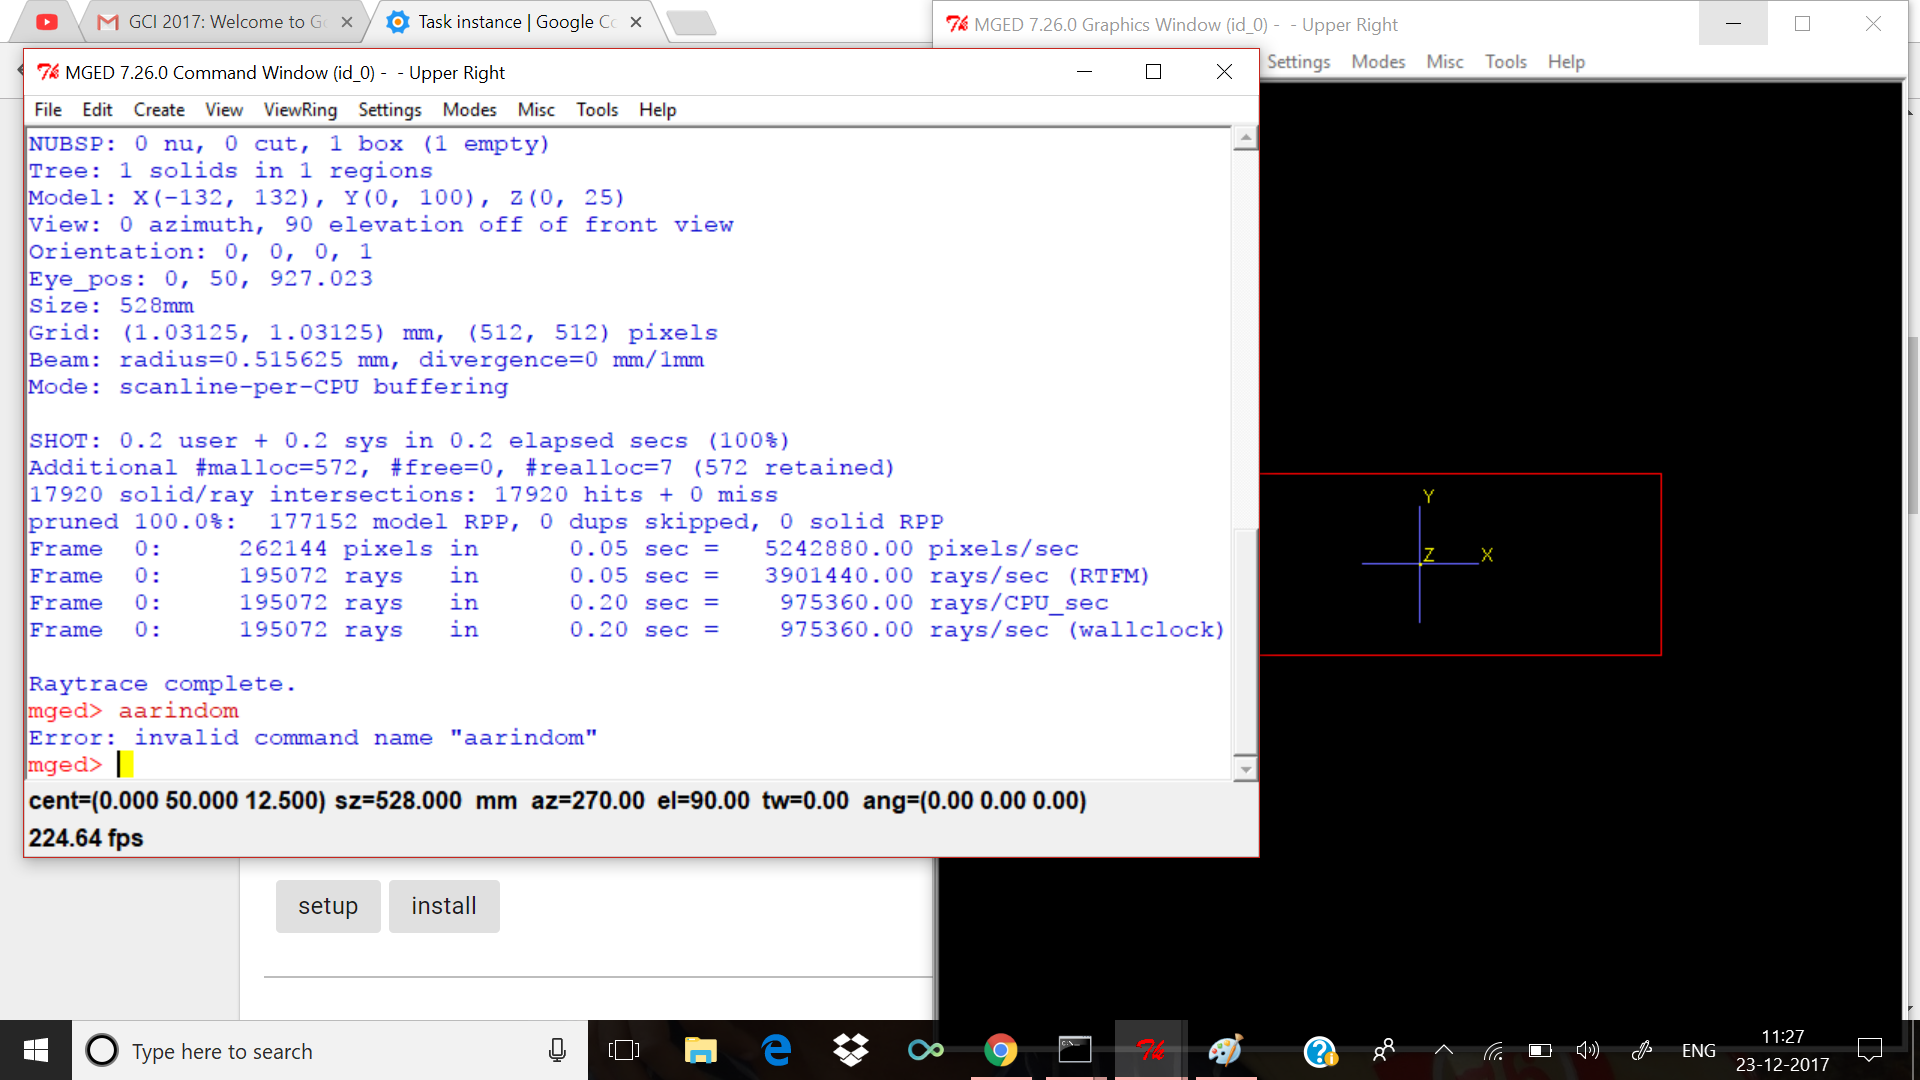The image size is (1920, 1080).
Task: Click the Y axis label in graphics view
Action: point(1428,497)
